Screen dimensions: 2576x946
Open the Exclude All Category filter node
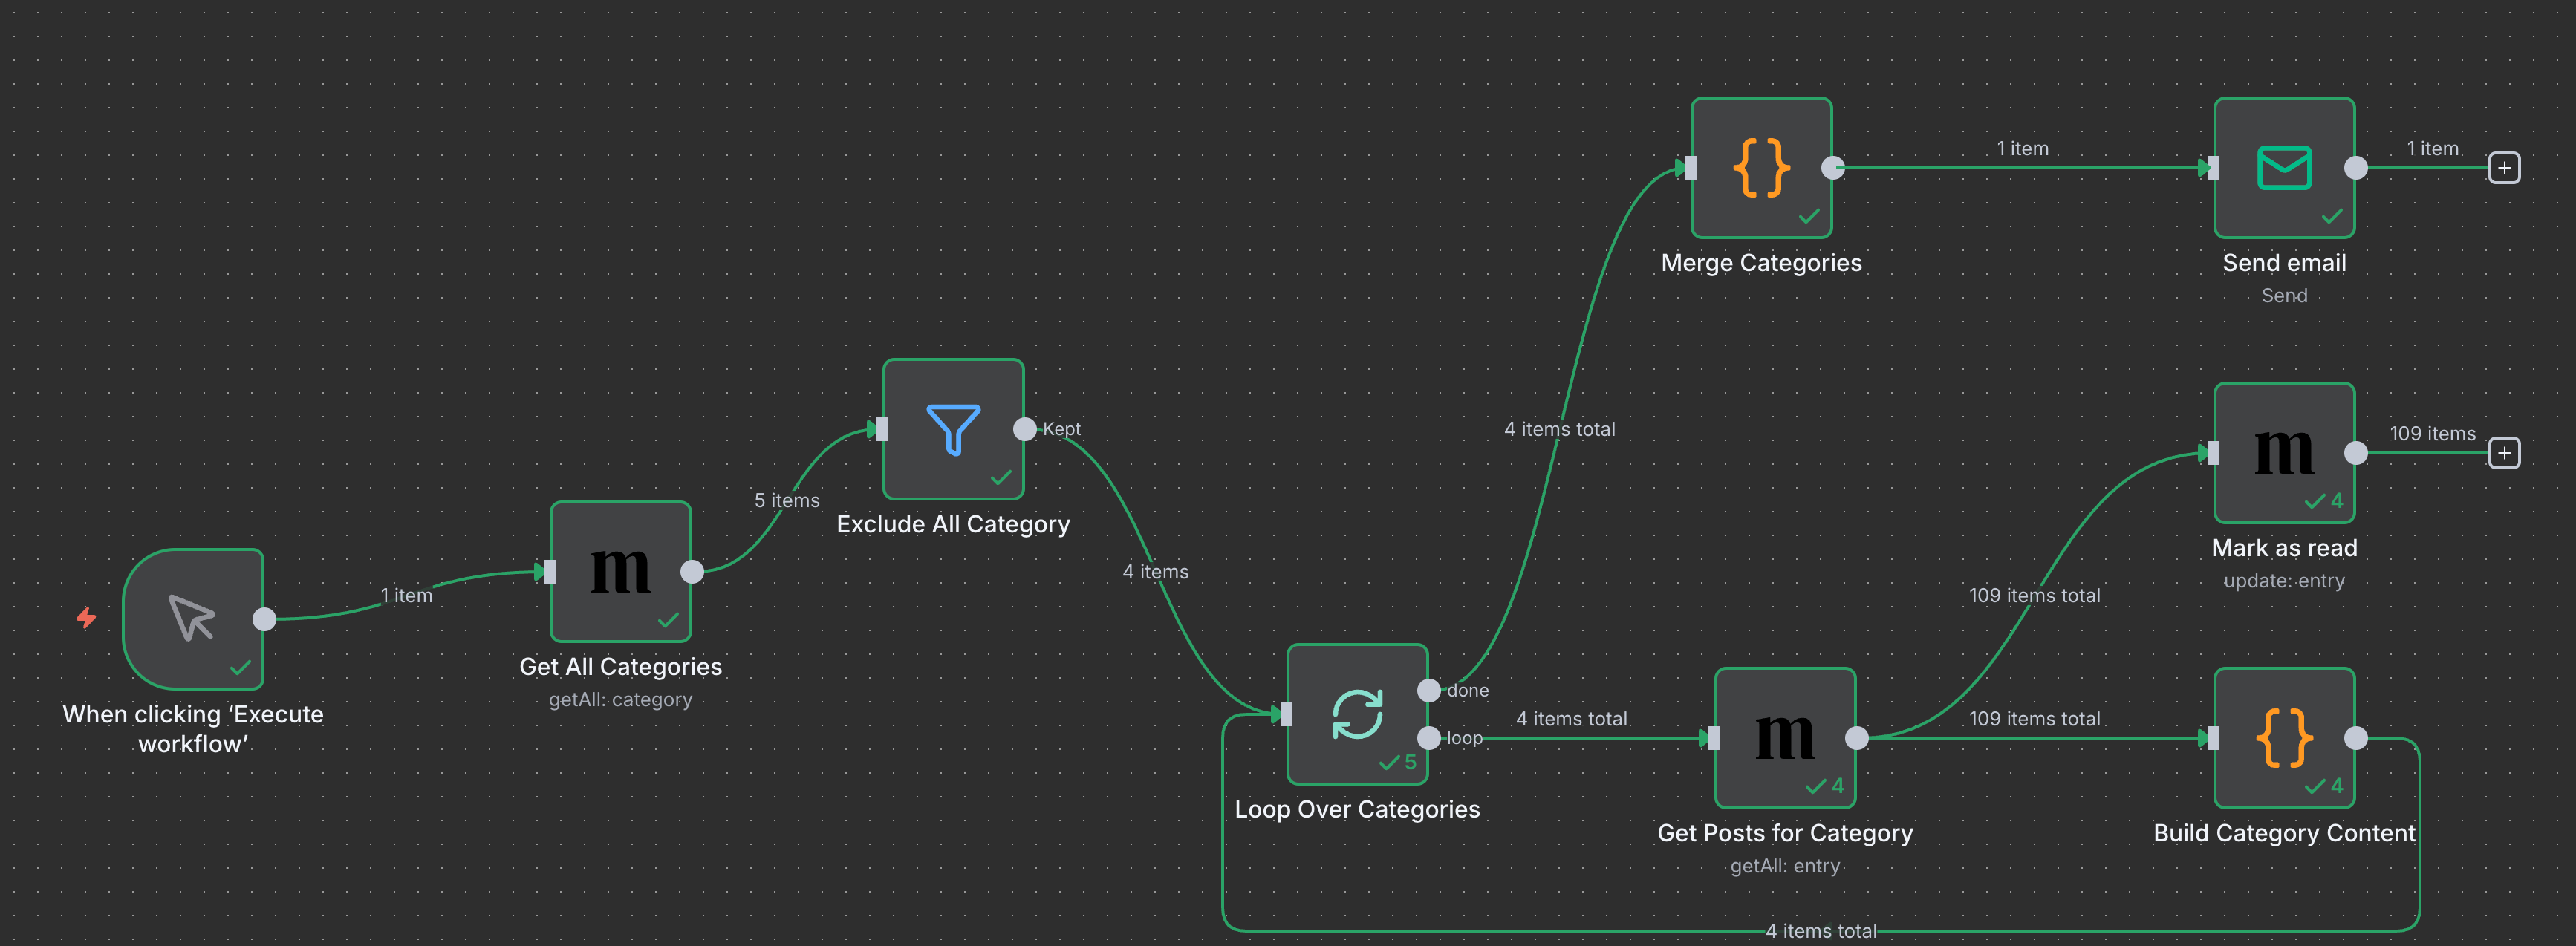953,429
